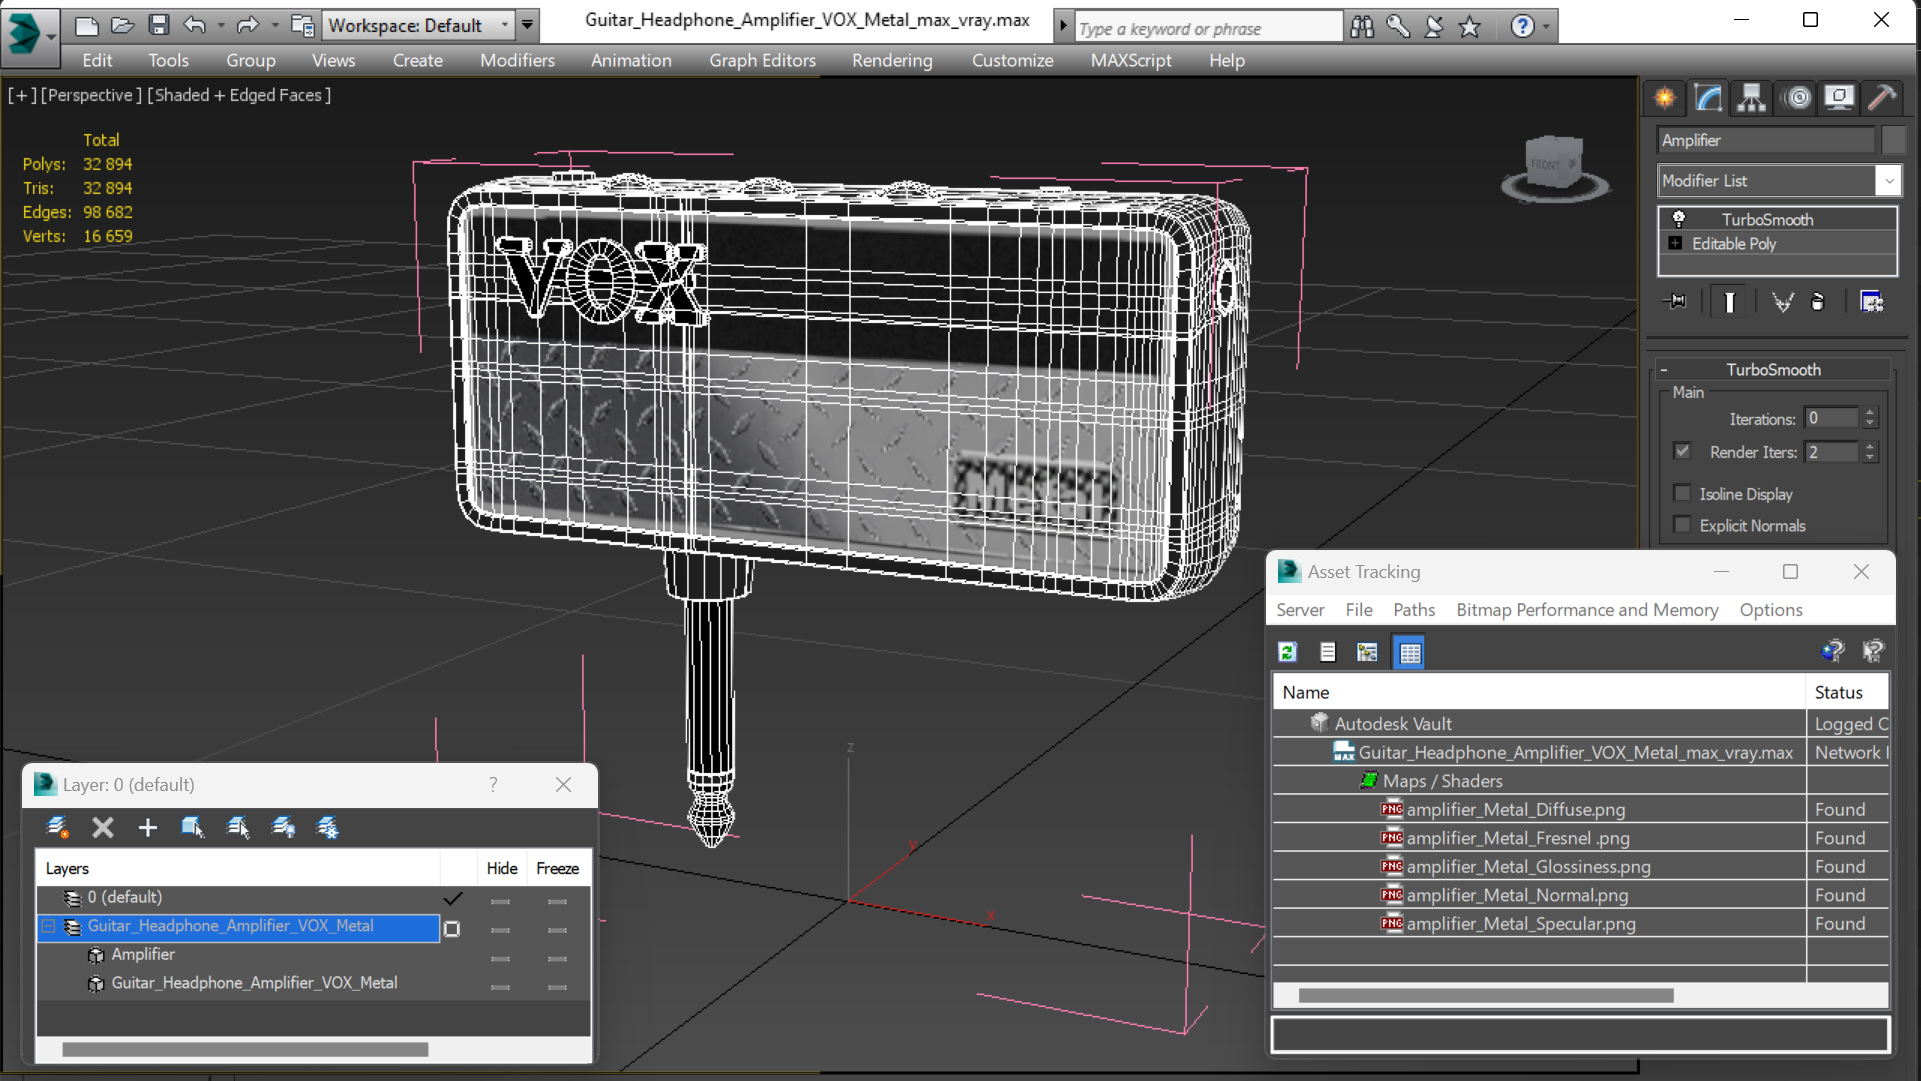Click the binoculars search icon
Viewport: 1921px width, 1081px height.
click(x=1362, y=27)
